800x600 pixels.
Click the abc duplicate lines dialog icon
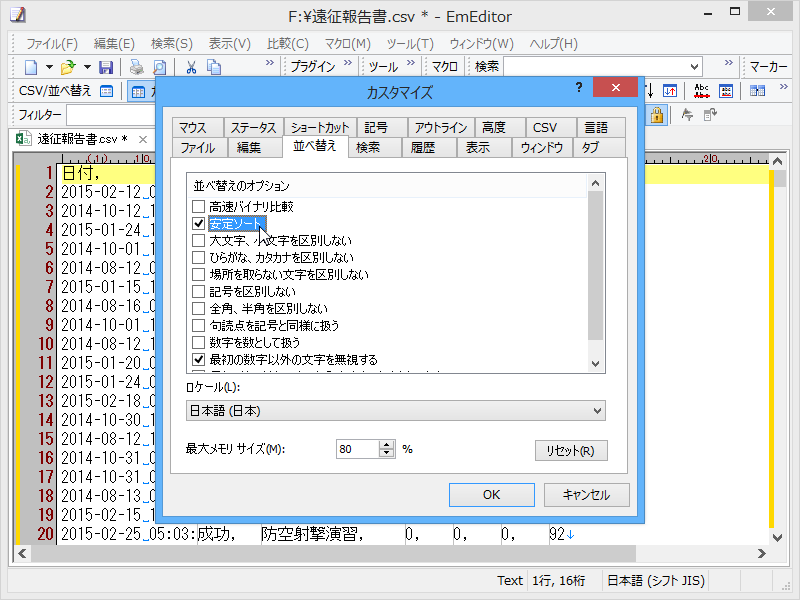726,91
